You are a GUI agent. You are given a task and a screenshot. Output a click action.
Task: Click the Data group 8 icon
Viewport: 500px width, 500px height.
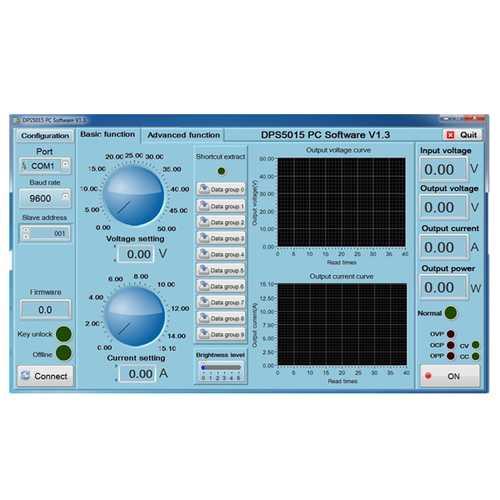click(x=204, y=318)
